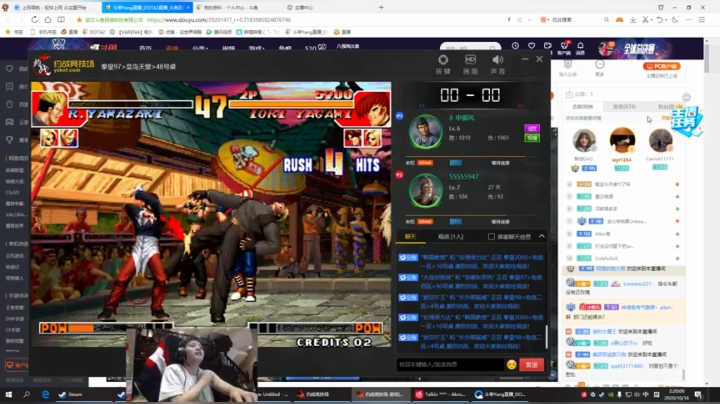
Task: Expand the Douyu 游戏 nav dropdown
Action: [x=256, y=48]
